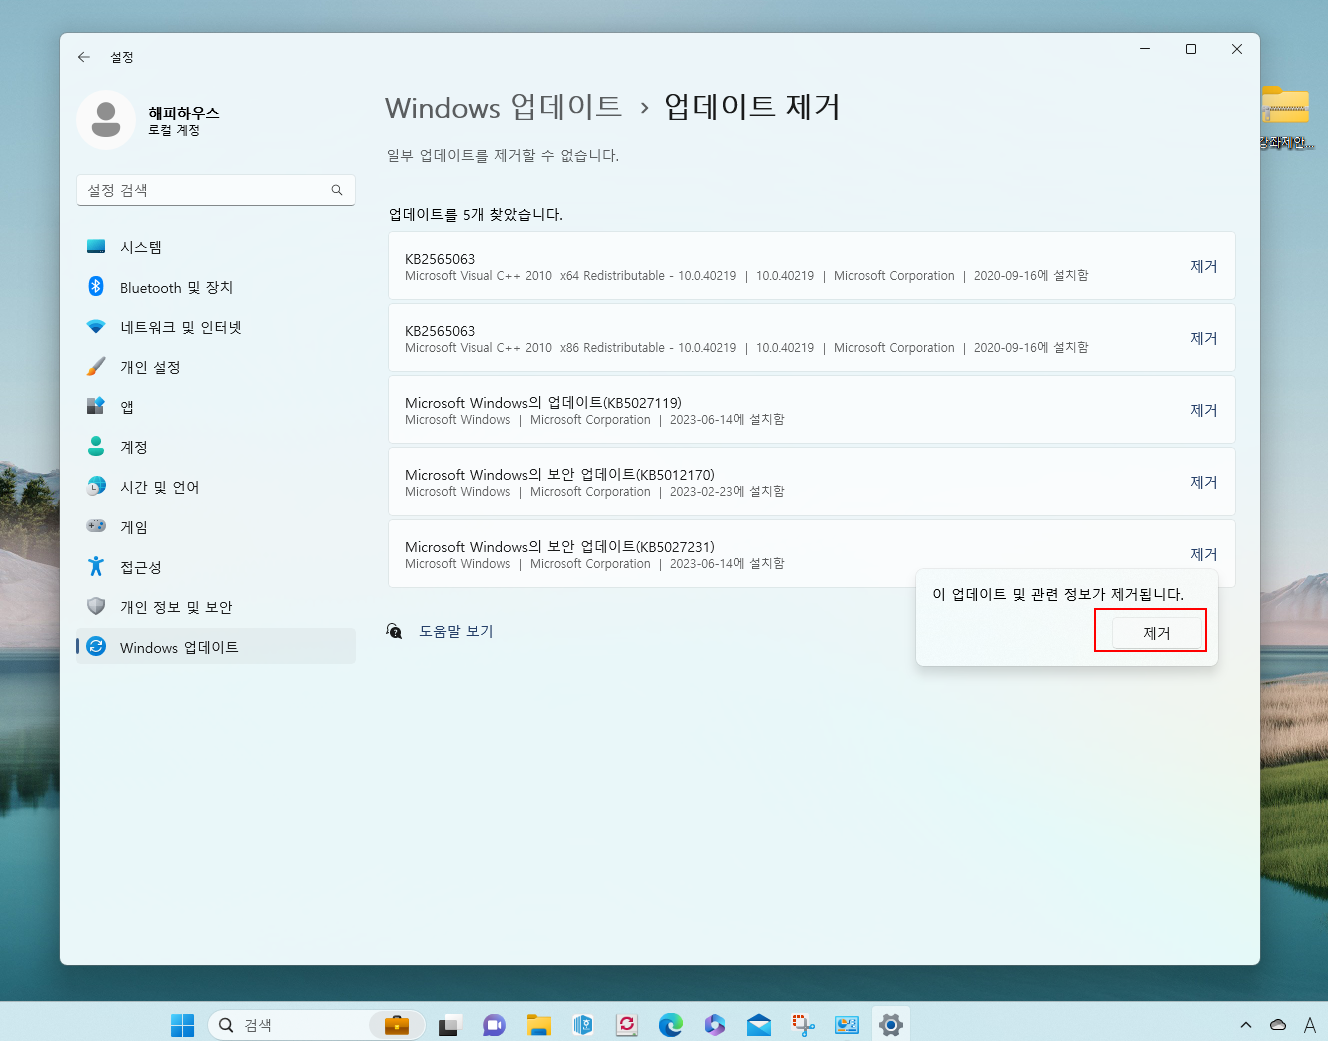Open Snipping Tool from taskbar

[803, 1025]
